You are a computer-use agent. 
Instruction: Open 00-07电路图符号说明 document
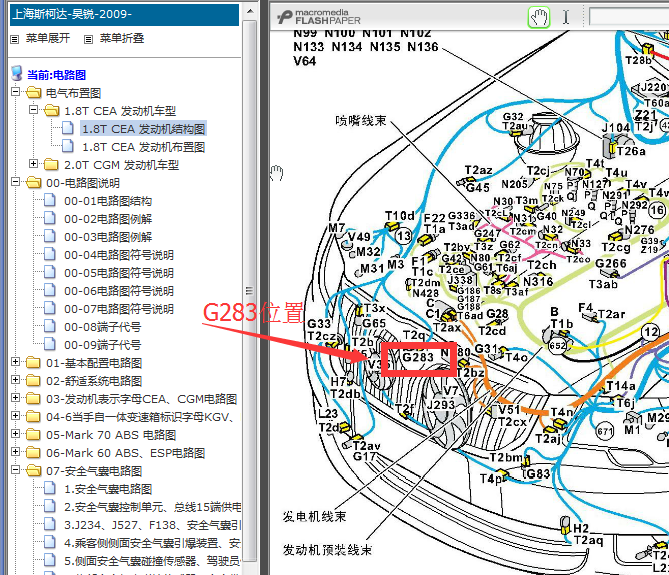point(119,309)
